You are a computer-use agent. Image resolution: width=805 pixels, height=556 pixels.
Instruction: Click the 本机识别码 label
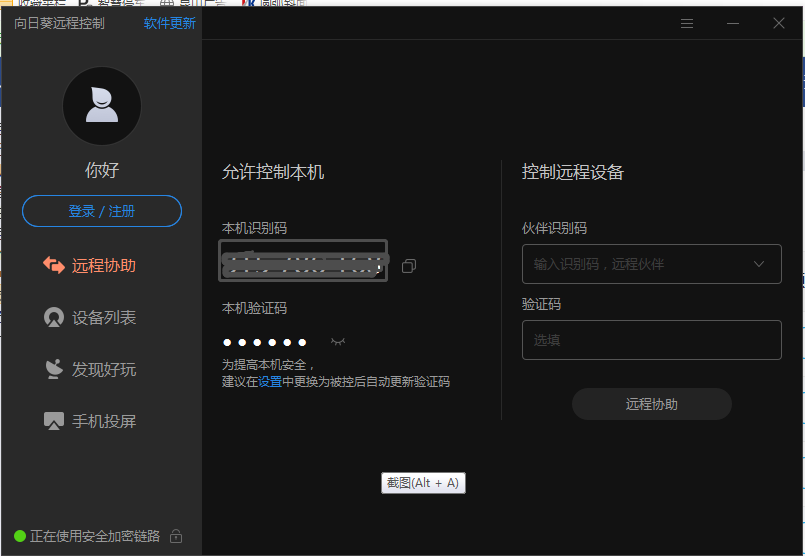coord(254,228)
